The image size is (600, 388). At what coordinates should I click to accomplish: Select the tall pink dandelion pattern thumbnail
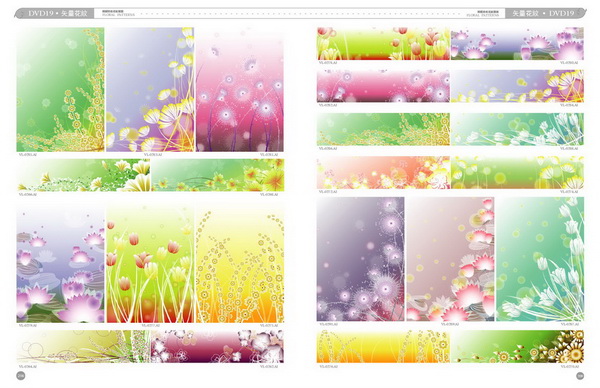click(x=240, y=90)
